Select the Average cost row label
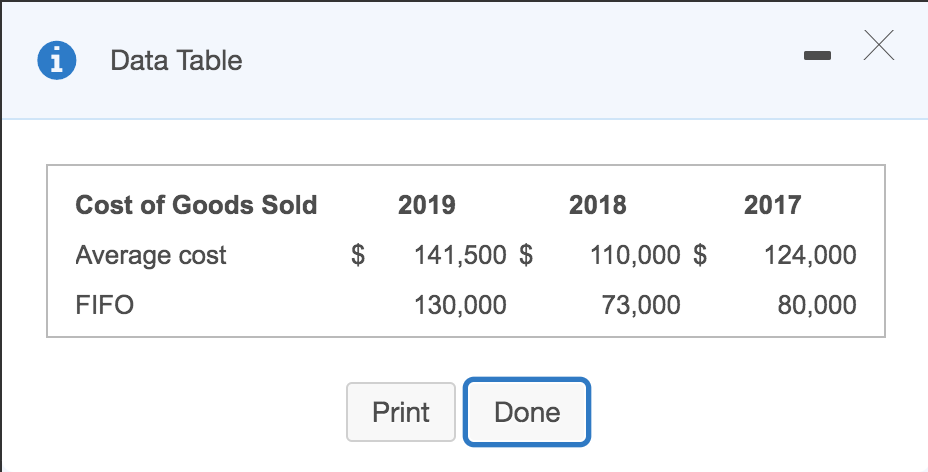This screenshot has width=928, height=472. 151,255
